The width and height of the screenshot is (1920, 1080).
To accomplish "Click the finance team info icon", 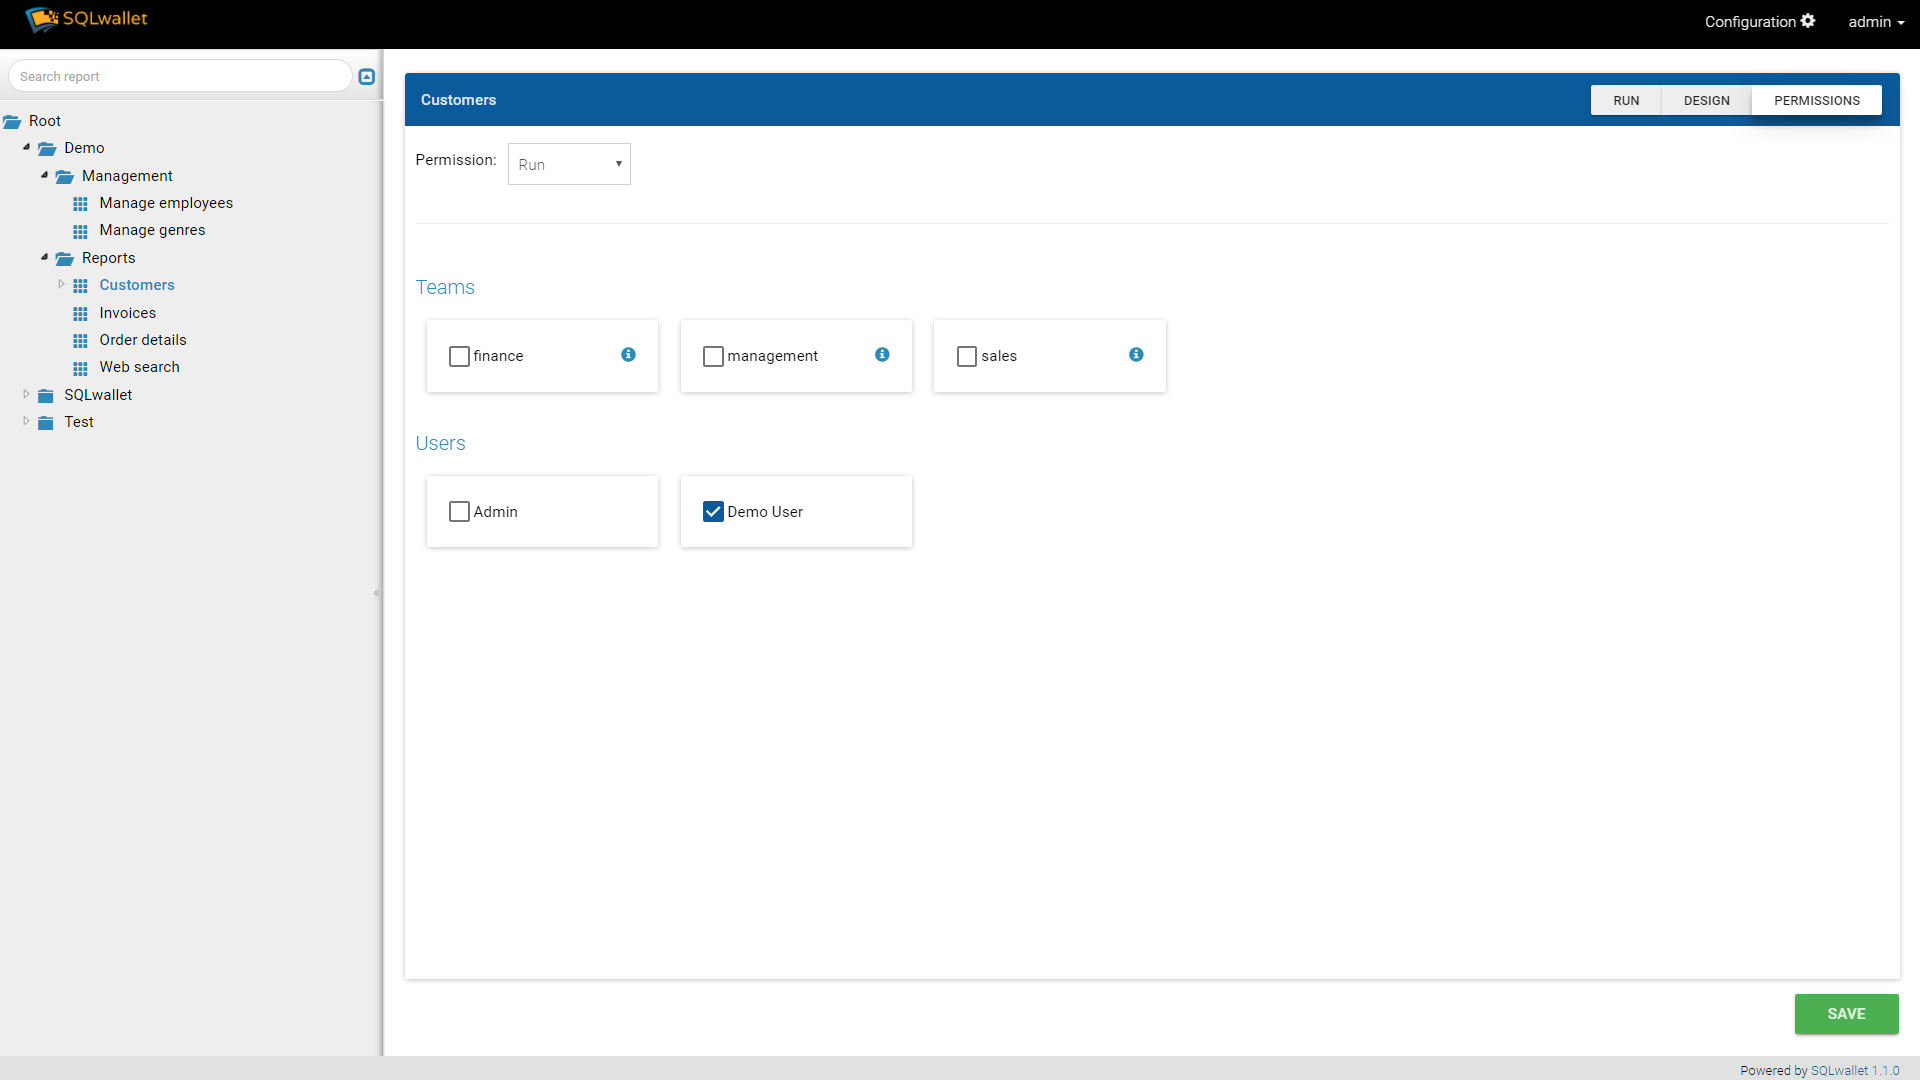I will (x=628, y=355).
